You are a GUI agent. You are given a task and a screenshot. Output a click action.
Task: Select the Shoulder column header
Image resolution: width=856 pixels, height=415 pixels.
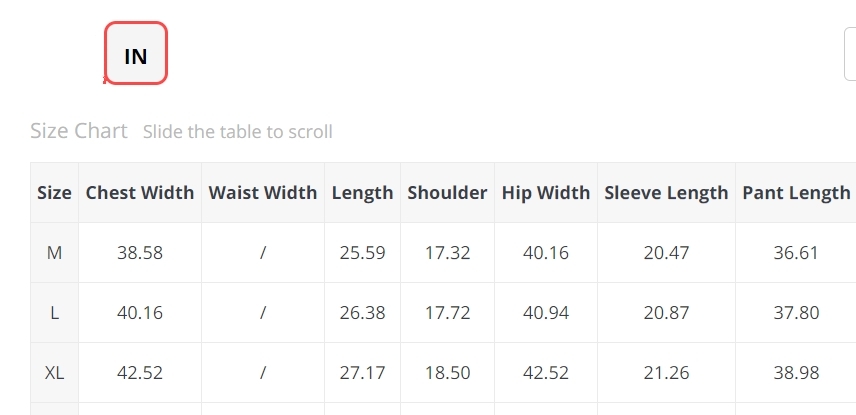click(447, 192)
